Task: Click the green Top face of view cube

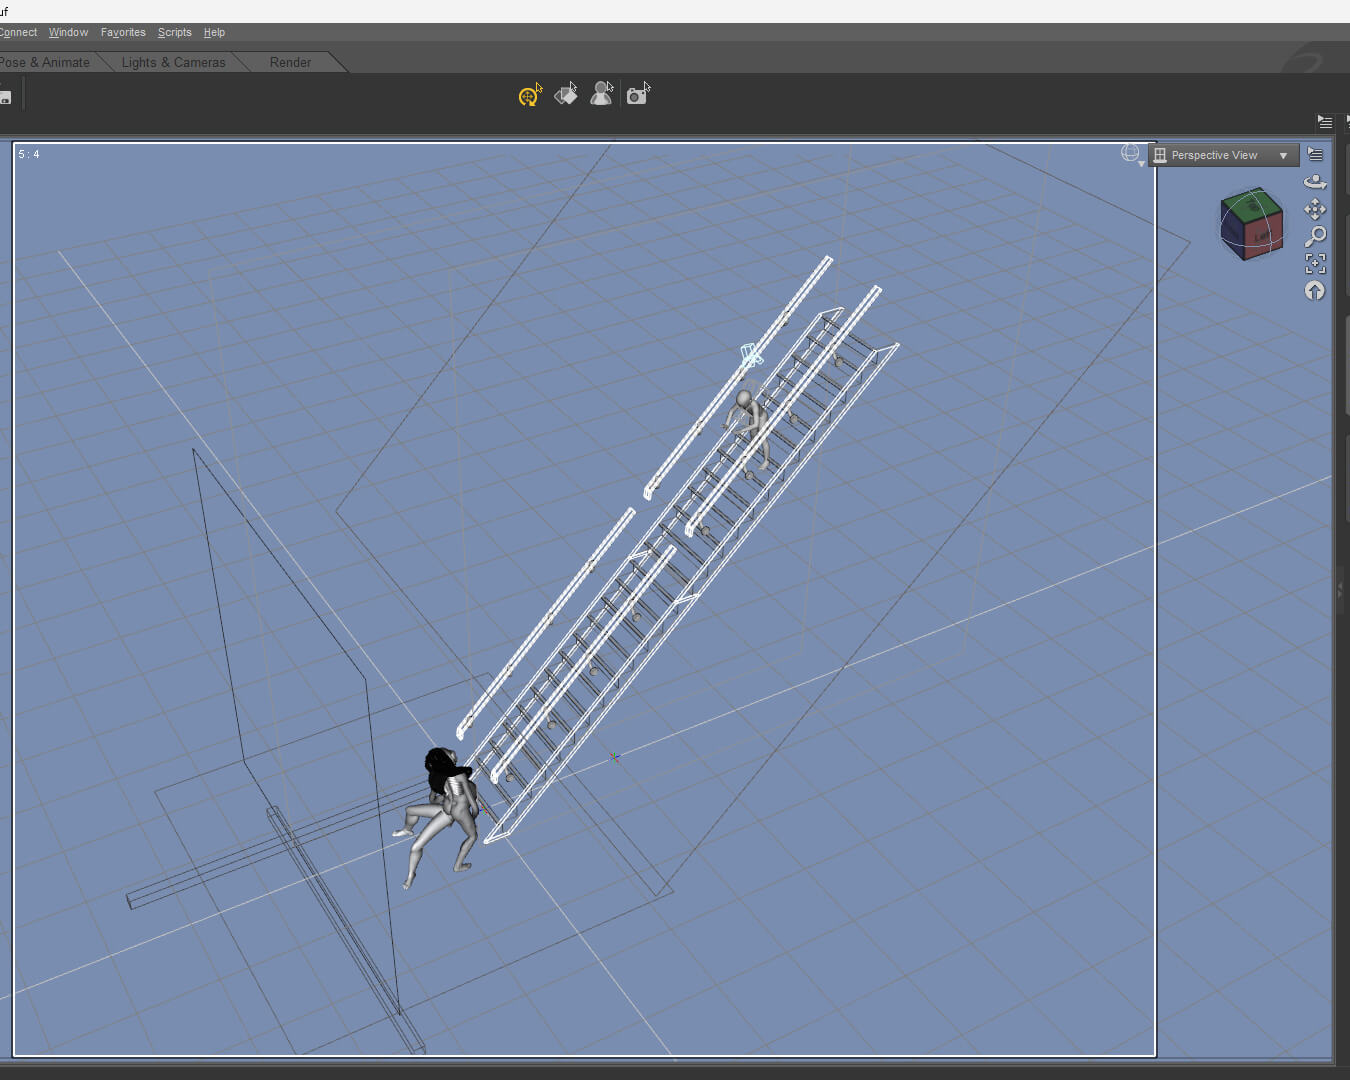Action: pyautogui.click(x=1252, y=205)
